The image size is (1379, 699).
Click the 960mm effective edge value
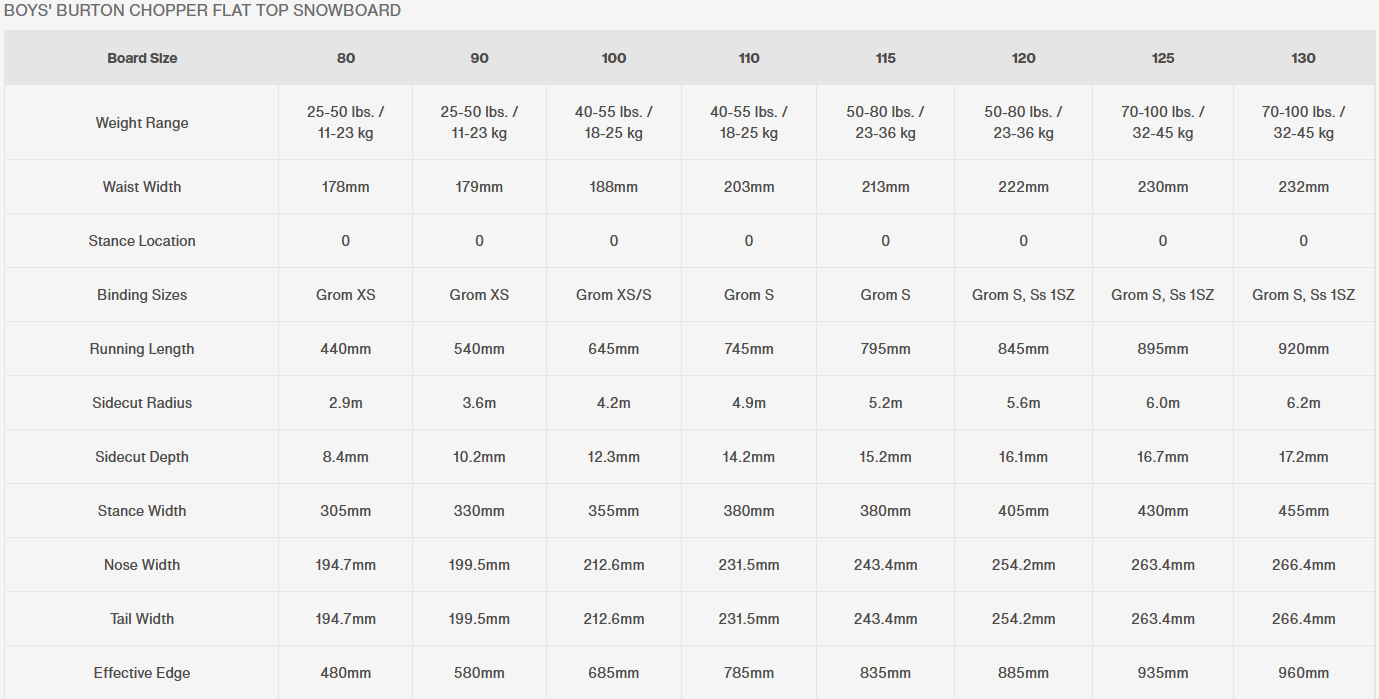1303,673
